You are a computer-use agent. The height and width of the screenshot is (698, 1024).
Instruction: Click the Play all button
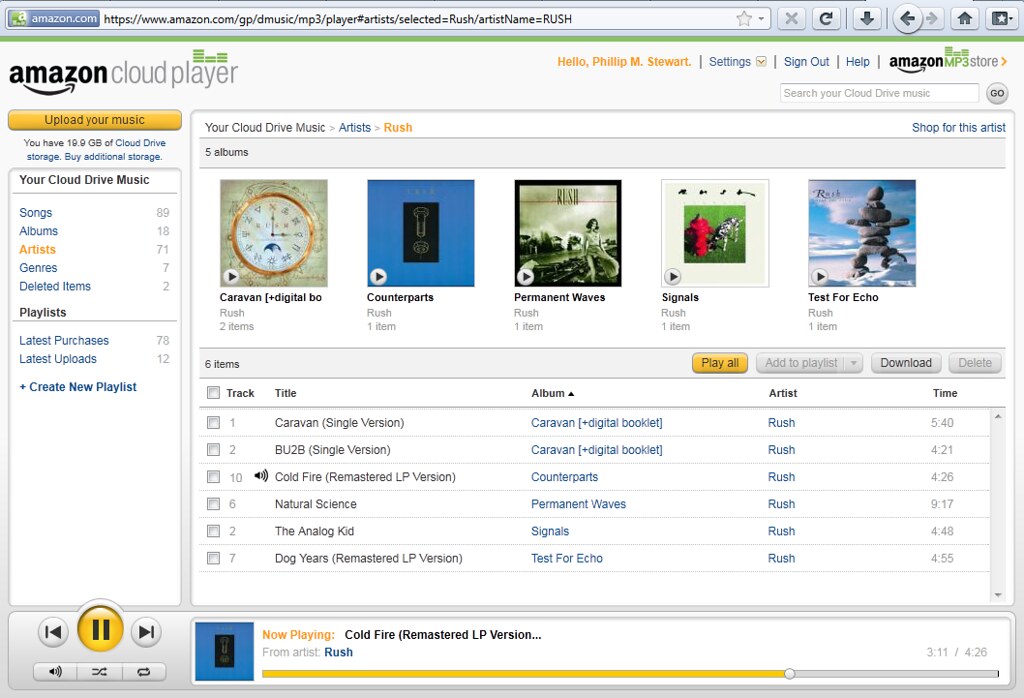(720, 363)
